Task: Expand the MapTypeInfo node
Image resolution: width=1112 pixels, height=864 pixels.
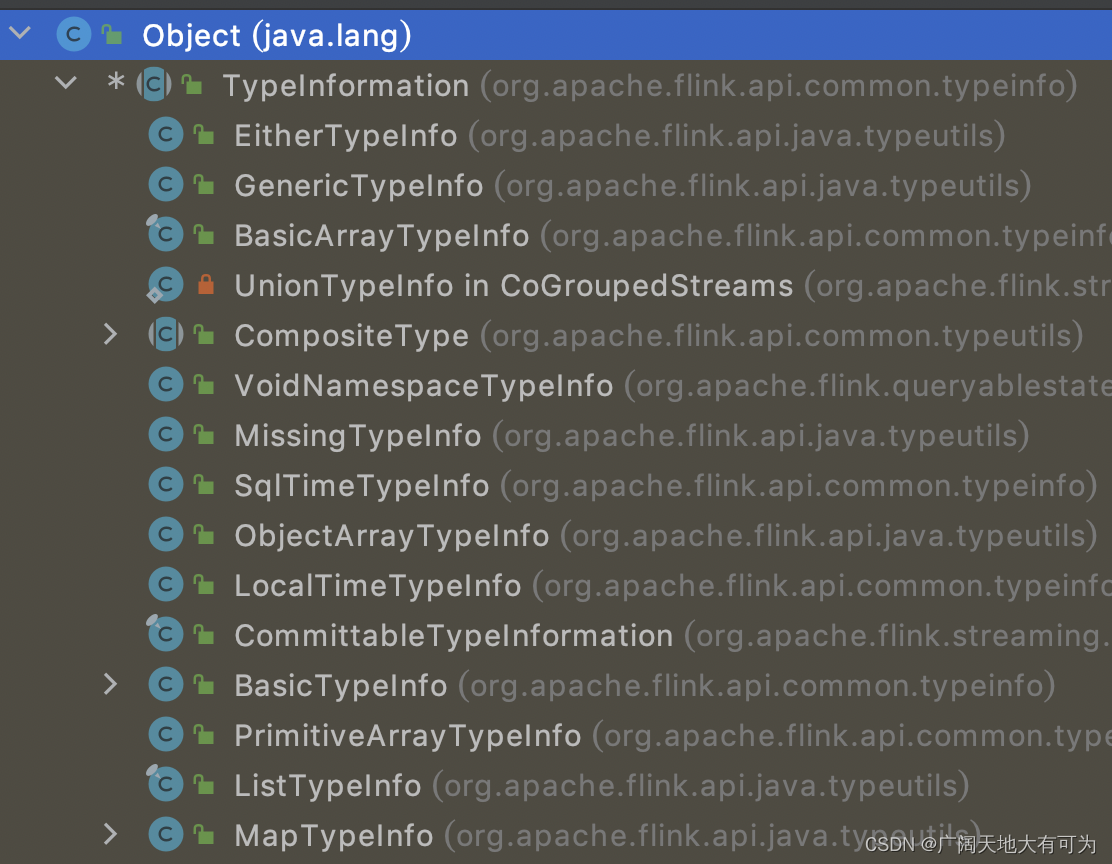Action: click(110, 833)
